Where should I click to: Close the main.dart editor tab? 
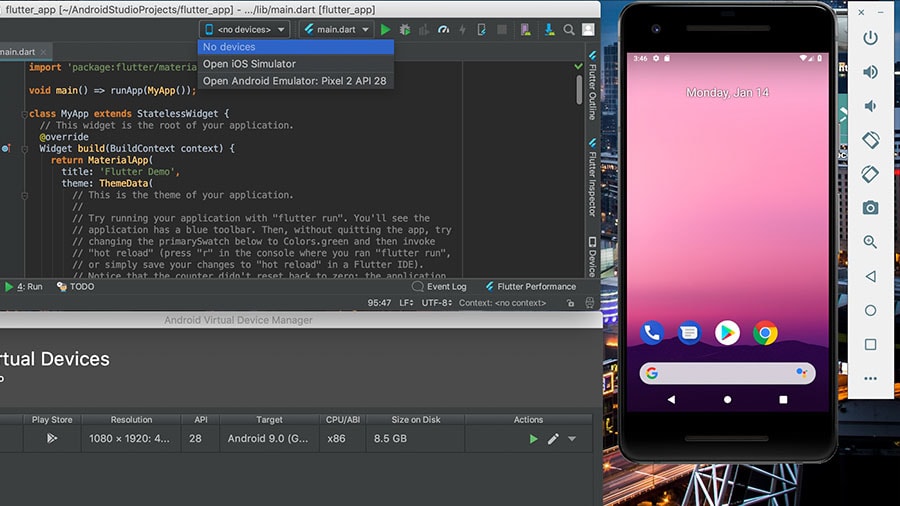[x=43, y=52]
